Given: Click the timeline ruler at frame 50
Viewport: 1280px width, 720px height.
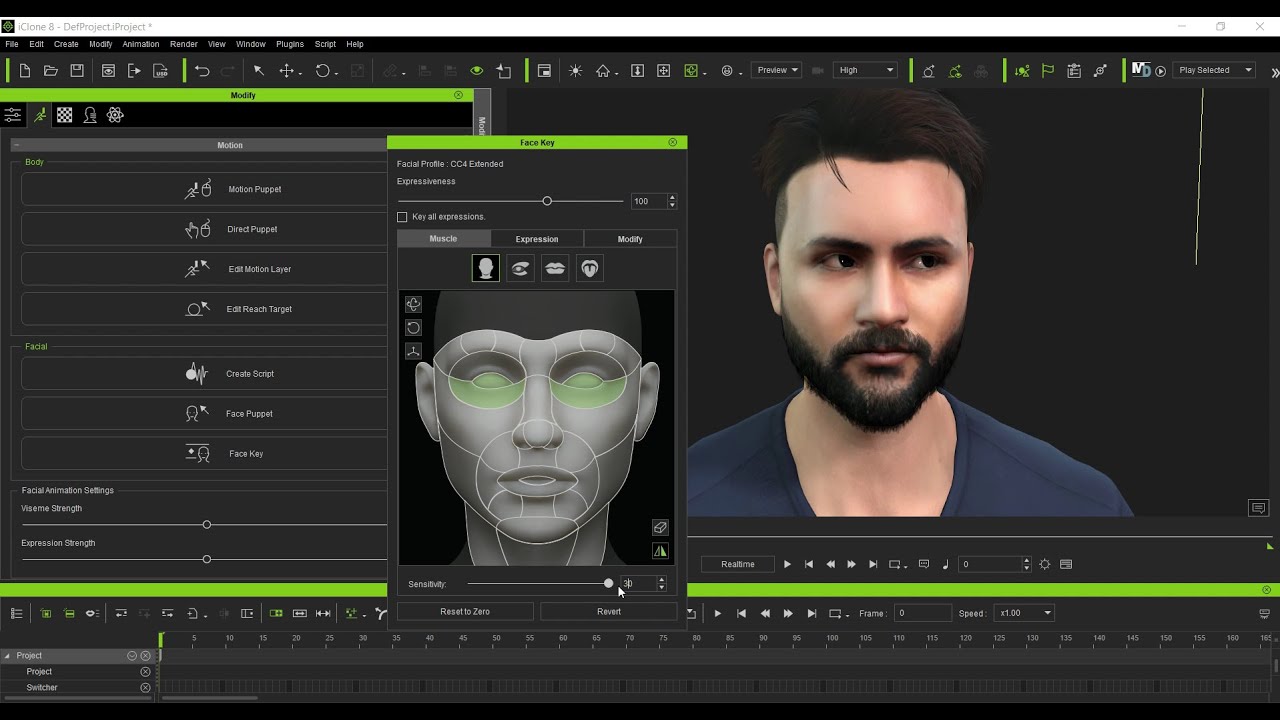Looking at the screenshot, I should coord(496,638).
